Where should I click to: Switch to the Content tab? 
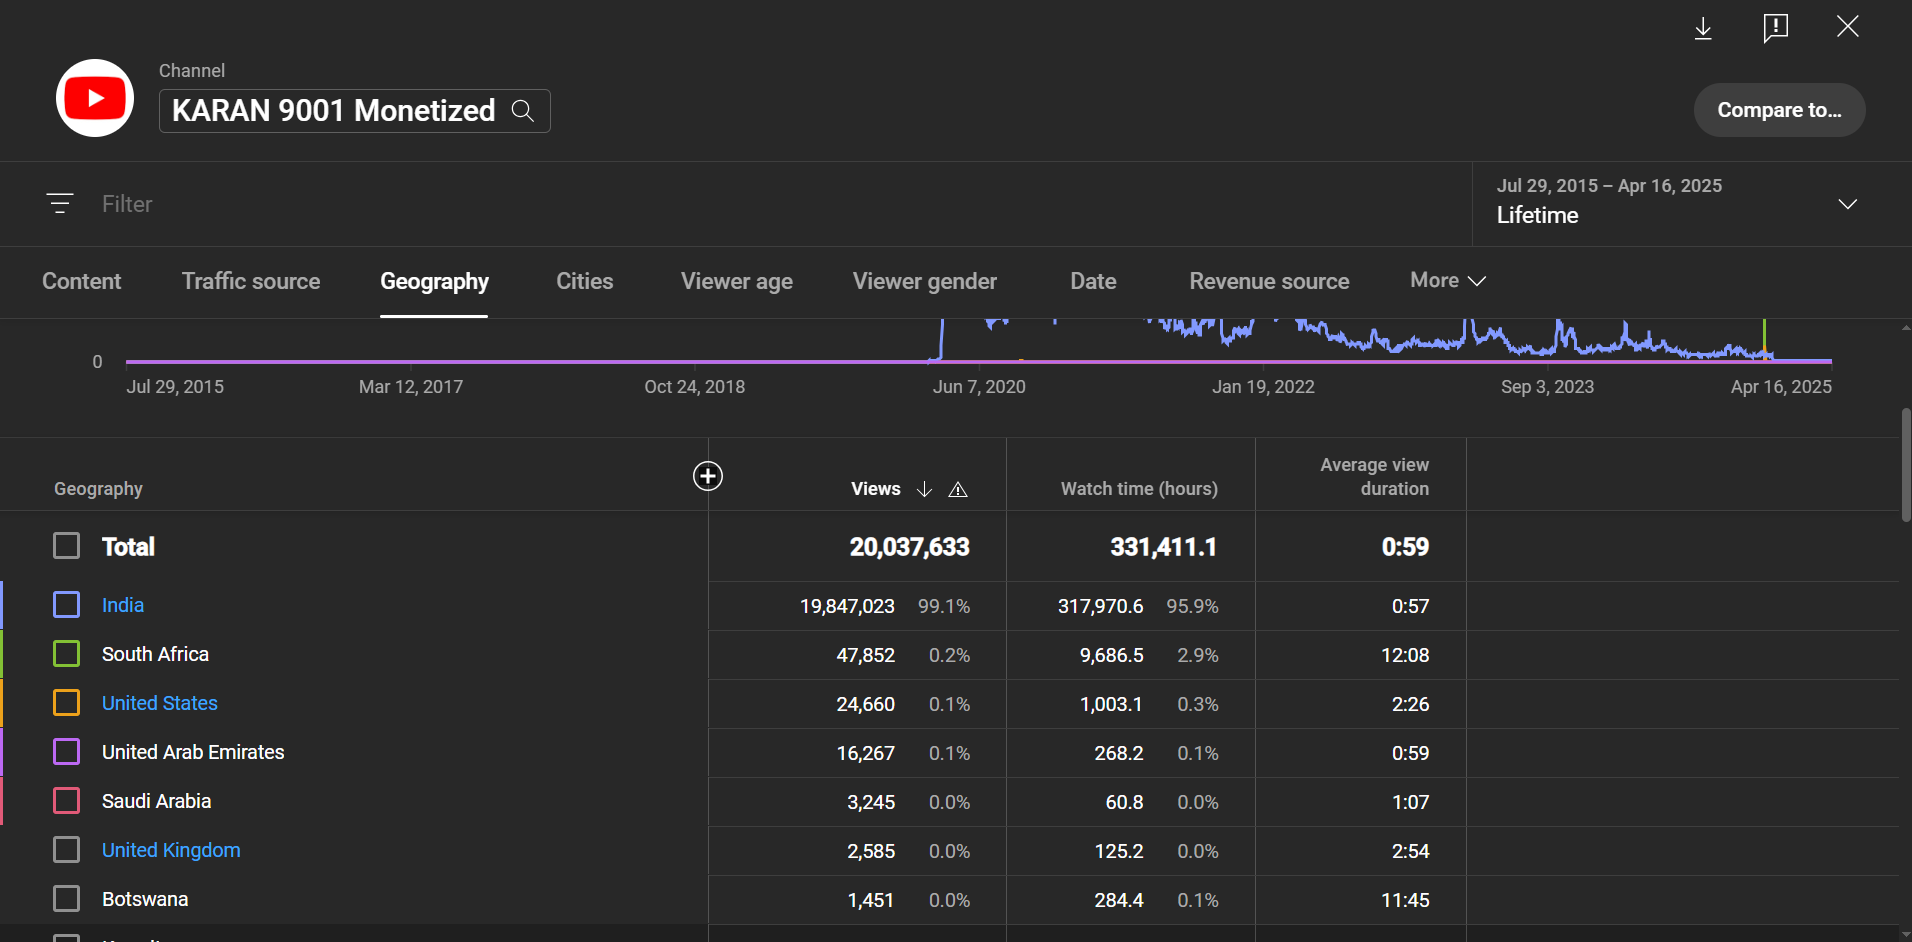click(x=81, y=282)
